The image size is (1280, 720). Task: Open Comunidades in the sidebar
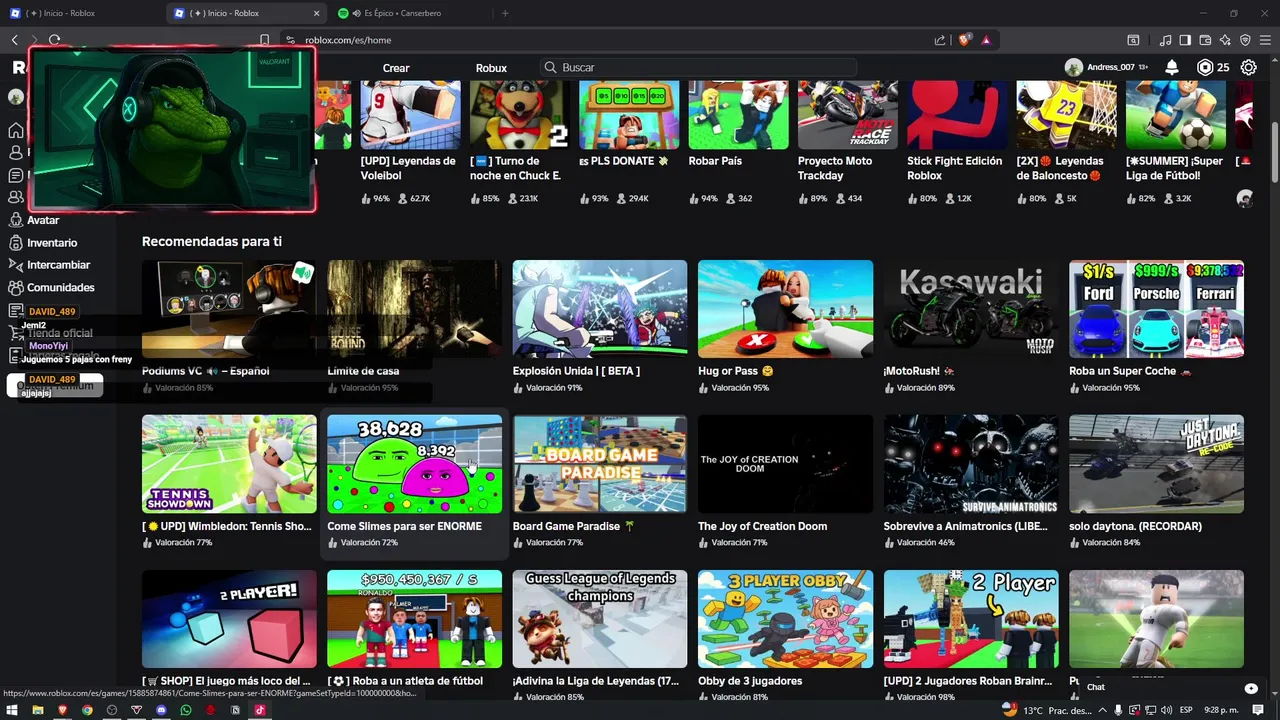pos(52,288)
